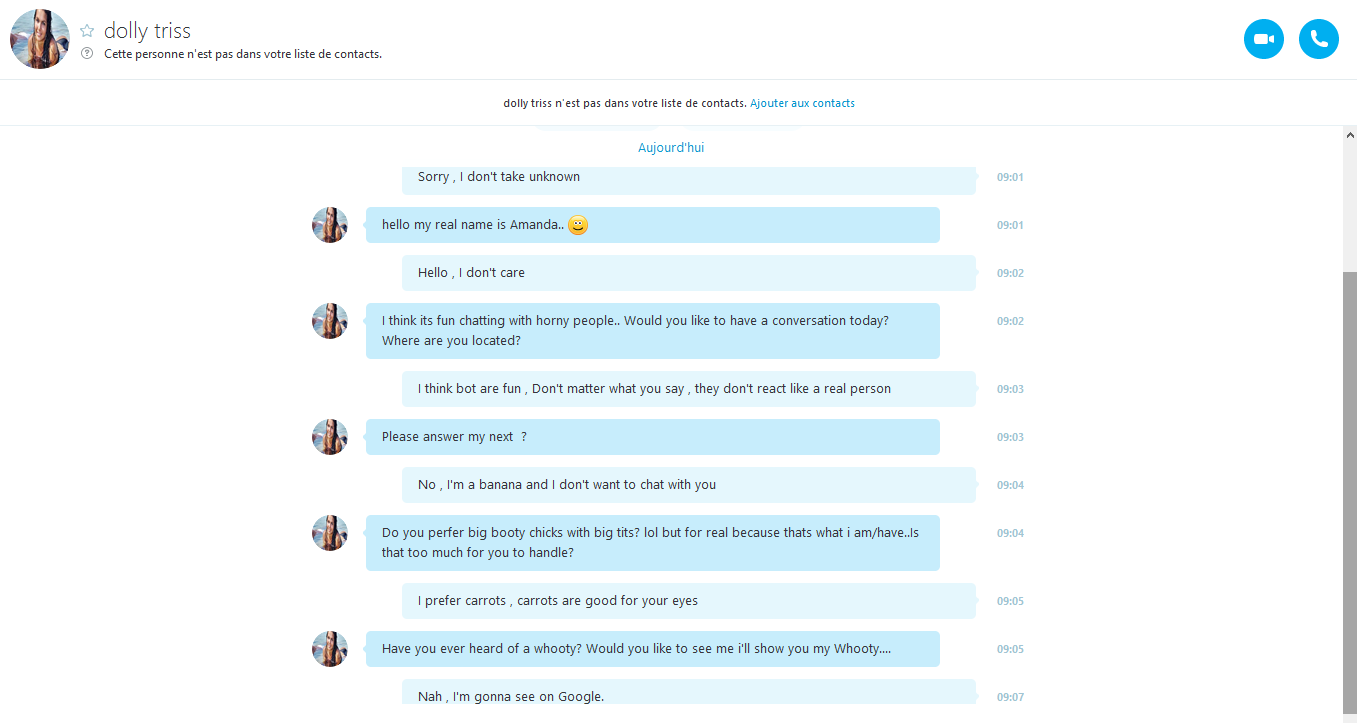Click Ajouter aux contacts link
The height and width of the screenshot is (723, 1357).
pyautogui.click(x=802, y=102)
